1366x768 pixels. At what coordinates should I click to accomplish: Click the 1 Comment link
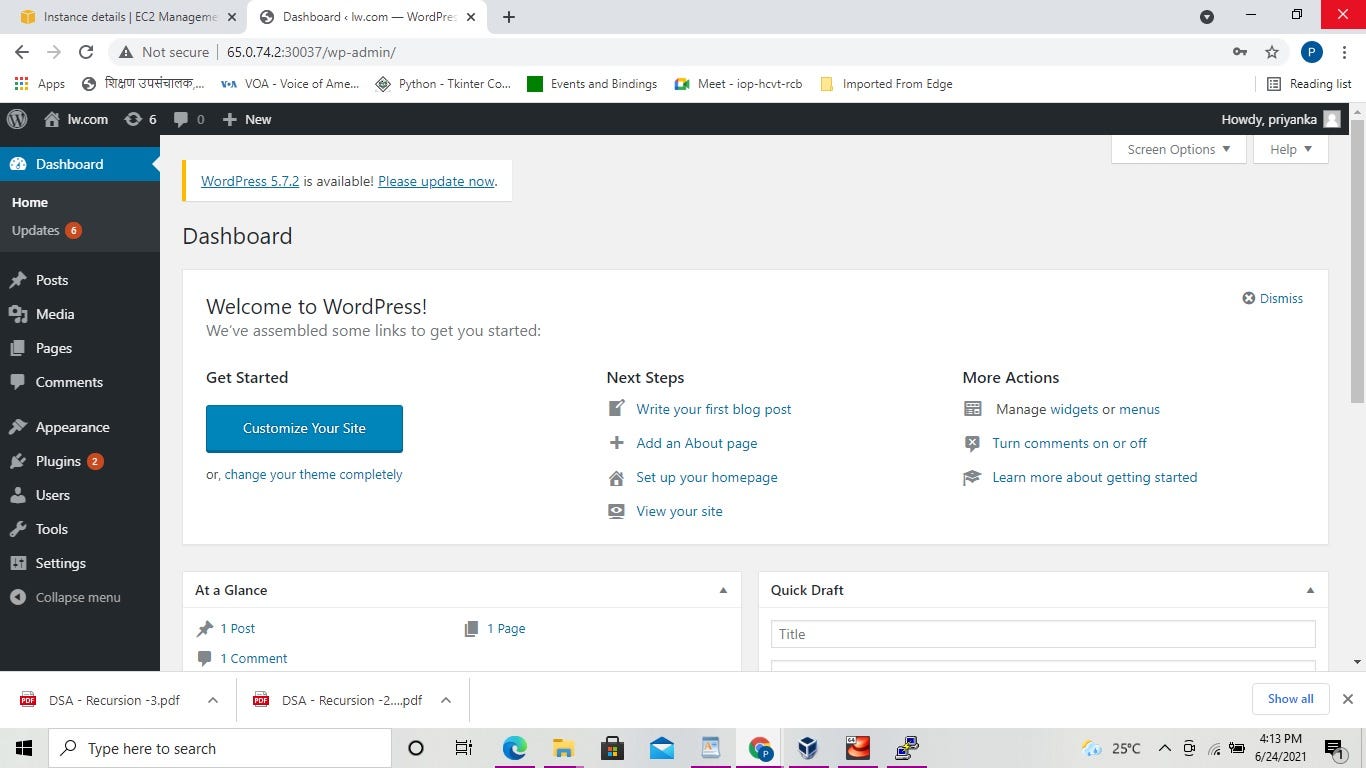pos(254,658)
